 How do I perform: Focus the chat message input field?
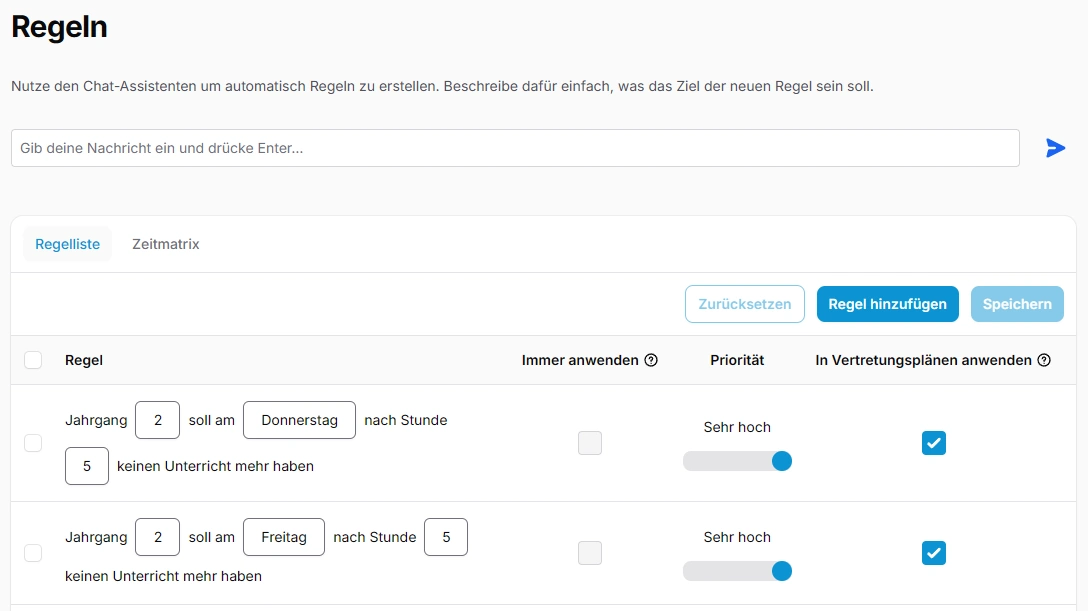515,148
